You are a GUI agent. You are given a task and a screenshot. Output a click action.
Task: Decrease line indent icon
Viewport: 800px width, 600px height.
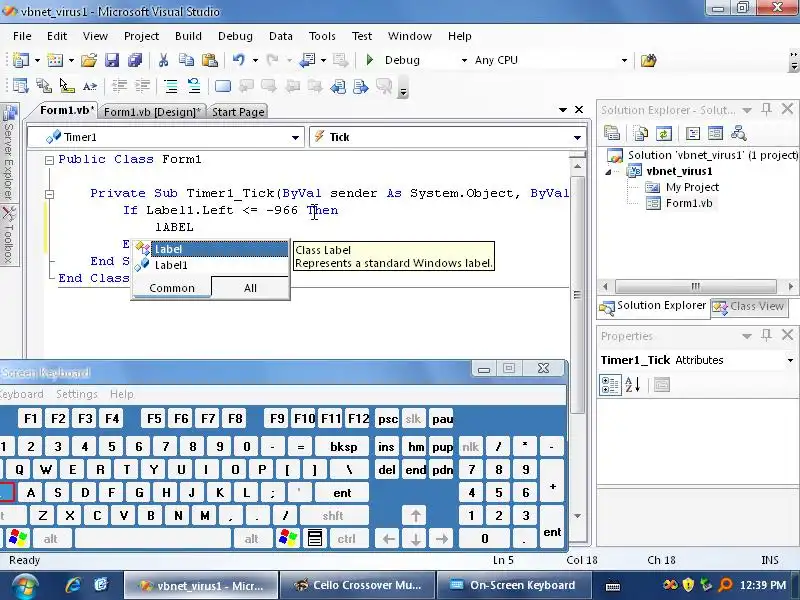point(119,86)
